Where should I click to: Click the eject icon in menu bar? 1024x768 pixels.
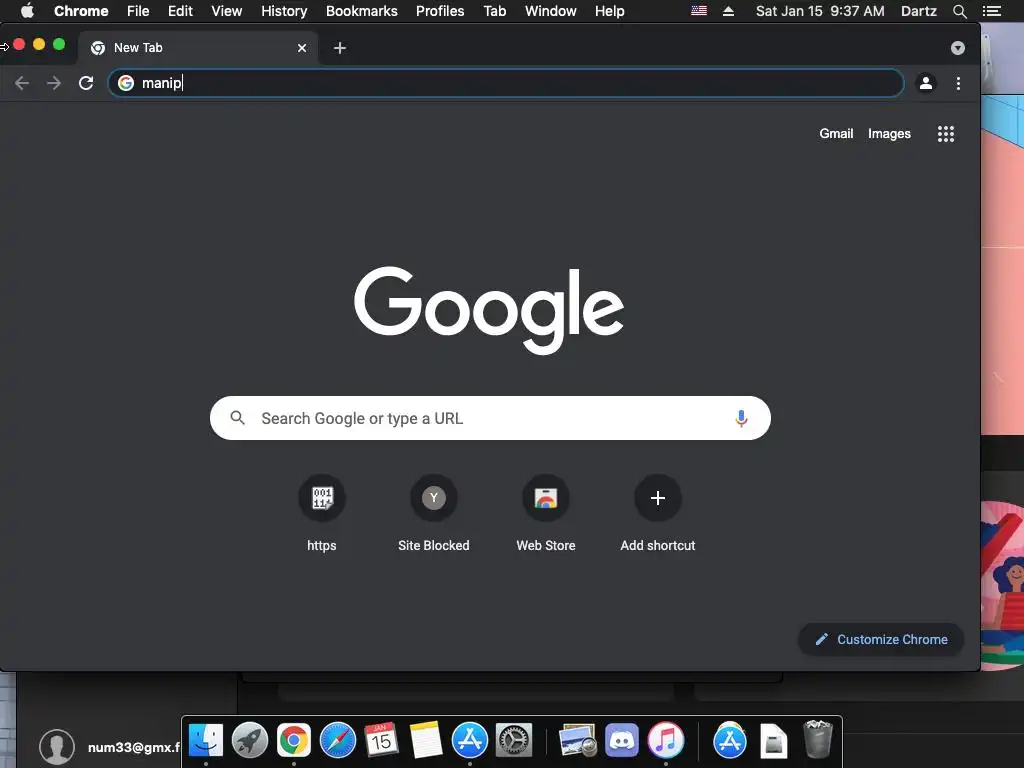click(728, 11)
